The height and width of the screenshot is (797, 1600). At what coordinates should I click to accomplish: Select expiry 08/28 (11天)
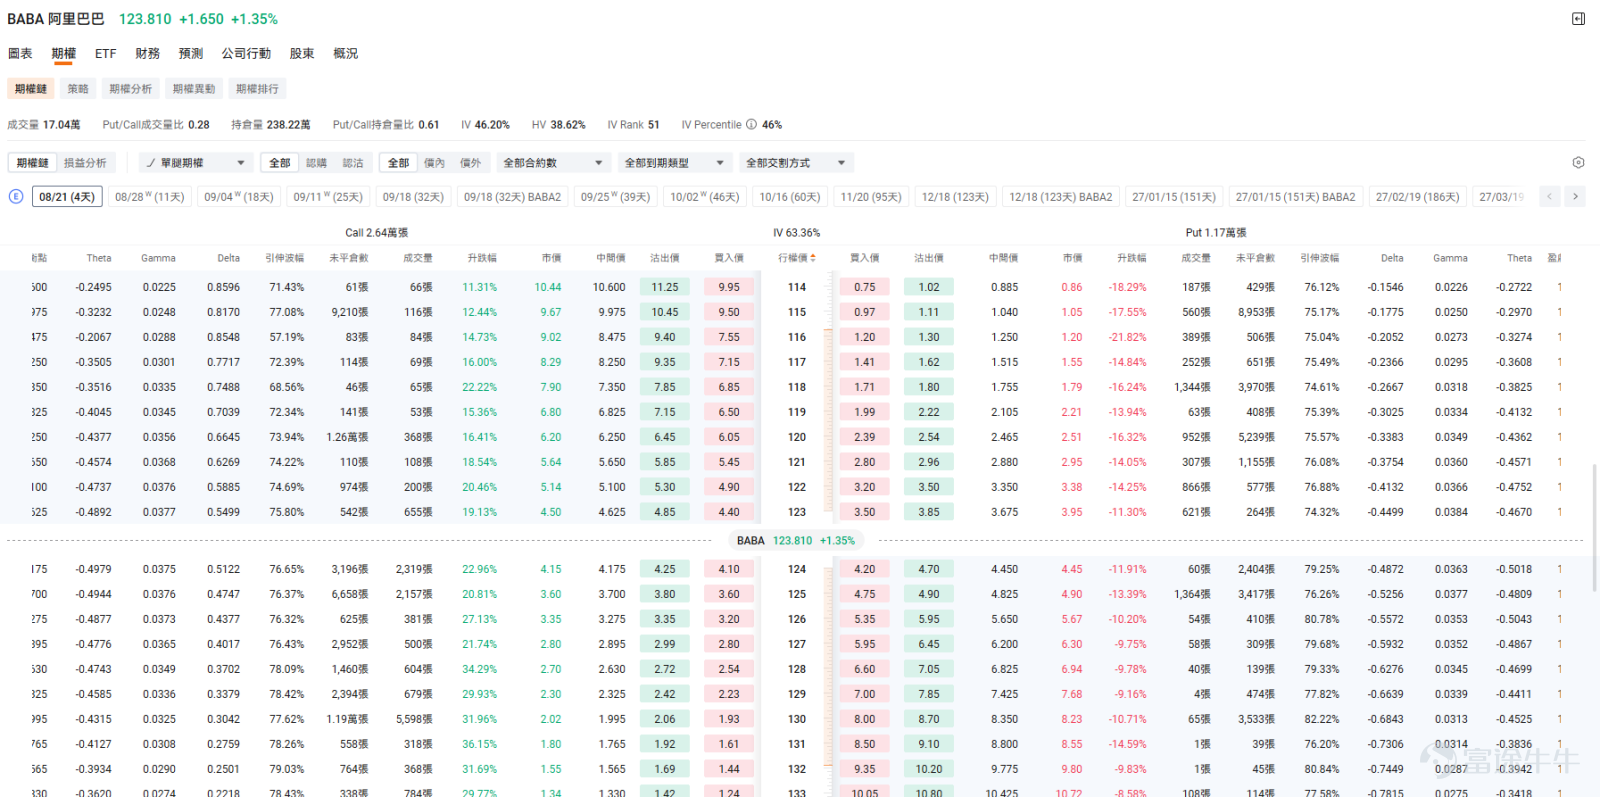pyautogui.click(x=150, y=197)
